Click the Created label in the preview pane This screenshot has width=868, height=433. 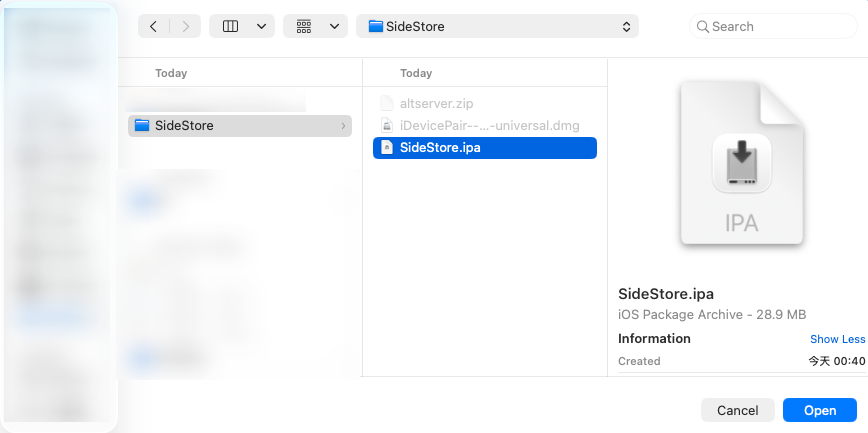tap(639, 361)
